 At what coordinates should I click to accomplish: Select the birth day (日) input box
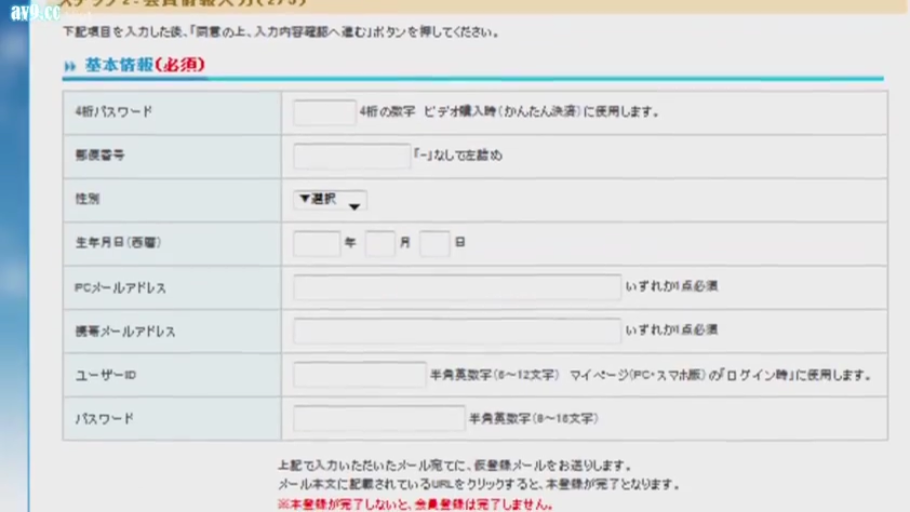coord(434,244)
